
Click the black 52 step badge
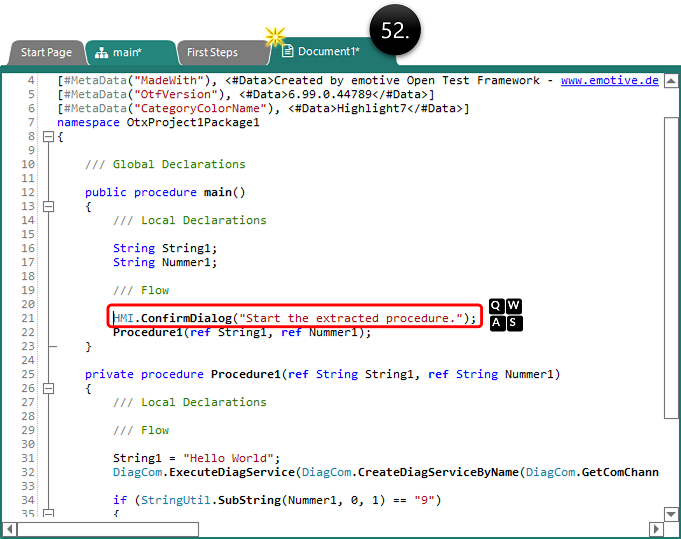396,32
